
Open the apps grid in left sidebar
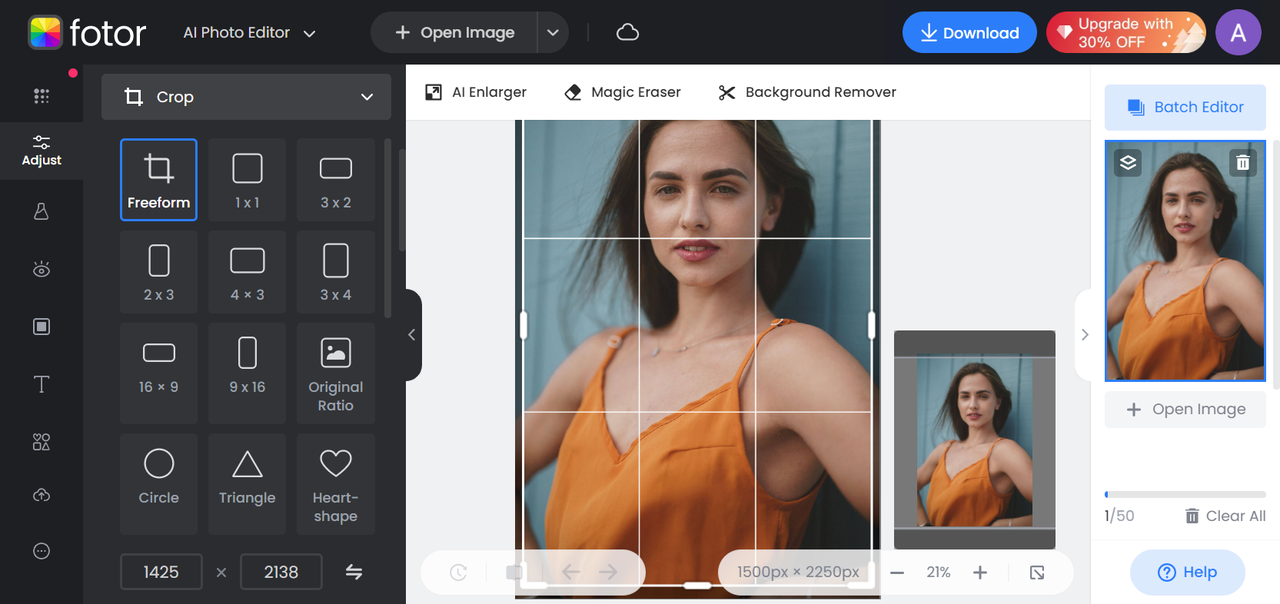(x=41, y=96)
